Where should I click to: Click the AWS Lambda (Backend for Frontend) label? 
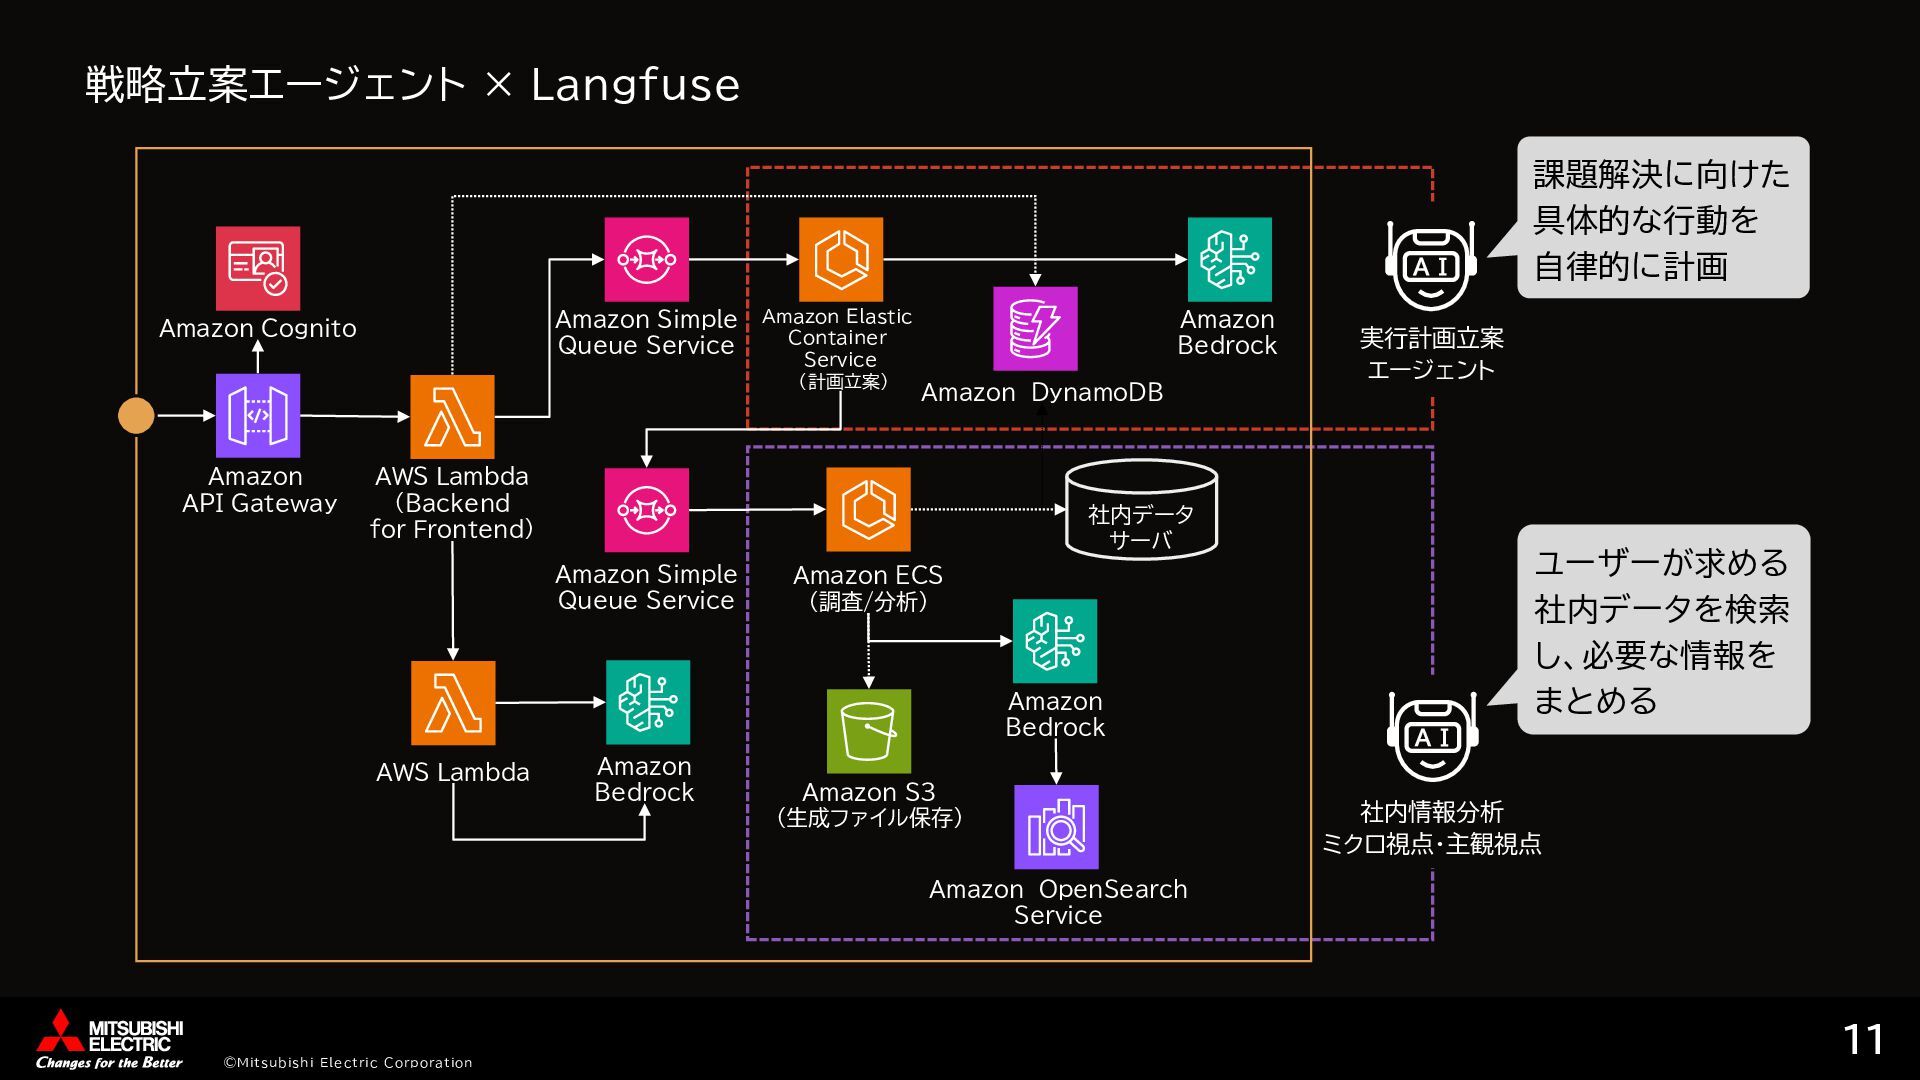pyautogui.click(x=452, y=503)
